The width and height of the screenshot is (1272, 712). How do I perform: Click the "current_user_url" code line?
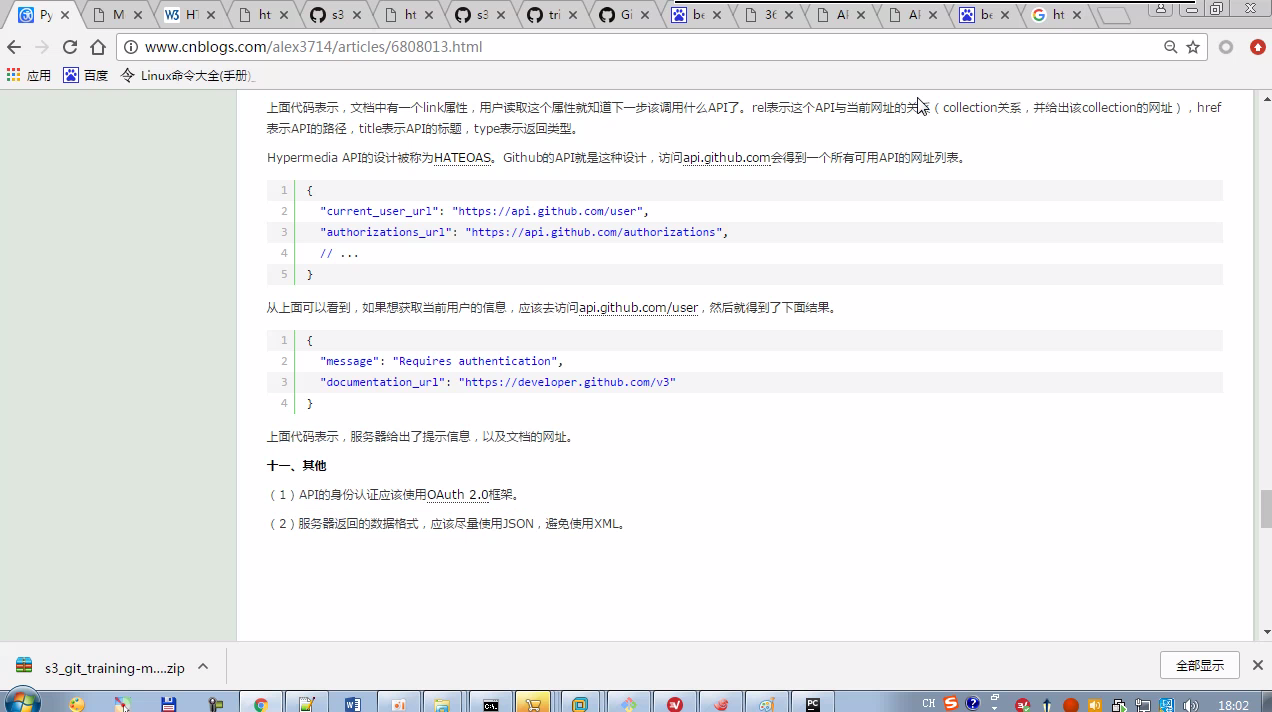pyautogui.click(x=485, y=211)
